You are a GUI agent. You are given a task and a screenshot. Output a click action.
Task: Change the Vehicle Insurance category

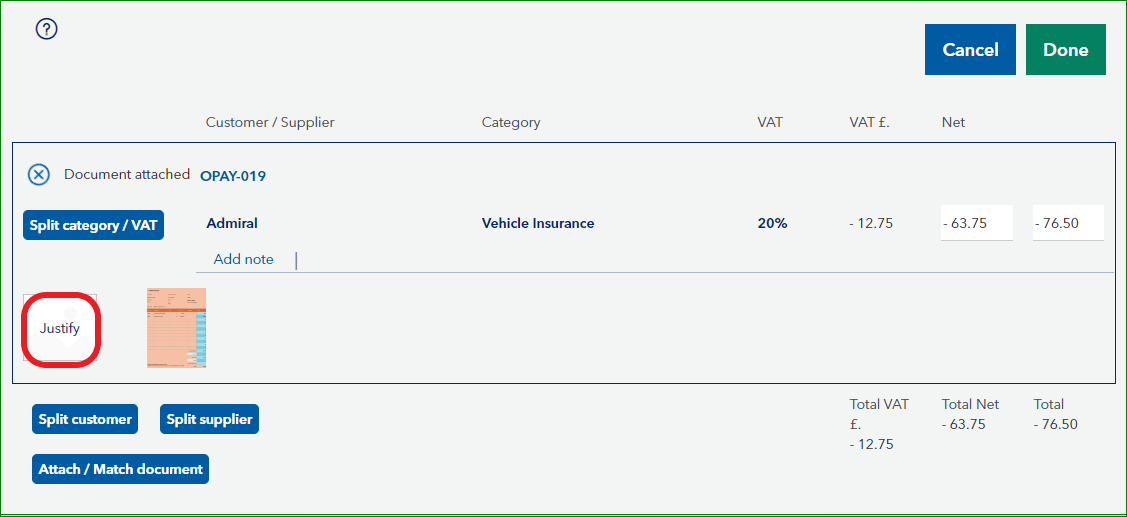pos(538,224)
